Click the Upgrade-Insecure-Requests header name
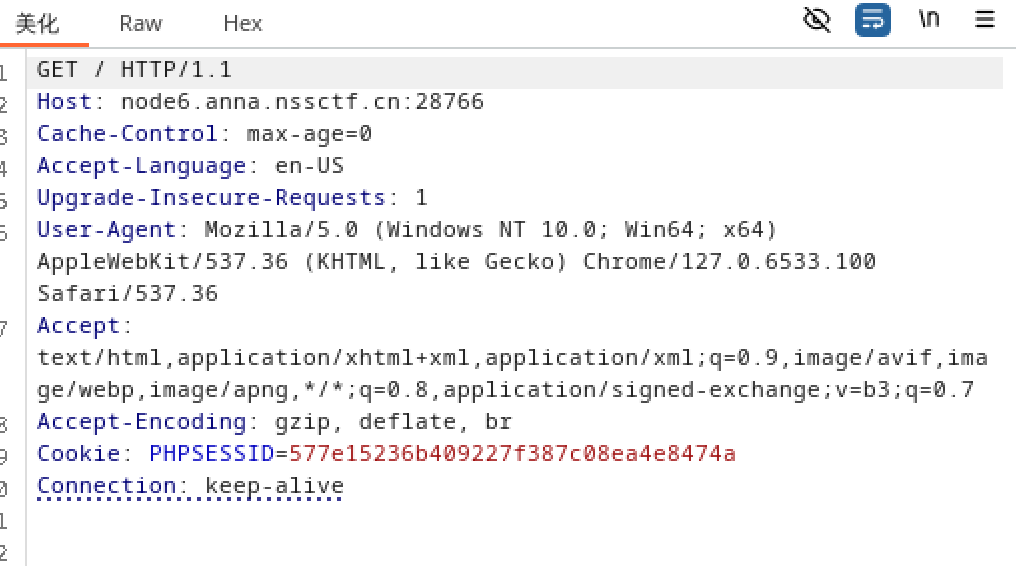The image size is (1016, 566). [x=211, y=198]
